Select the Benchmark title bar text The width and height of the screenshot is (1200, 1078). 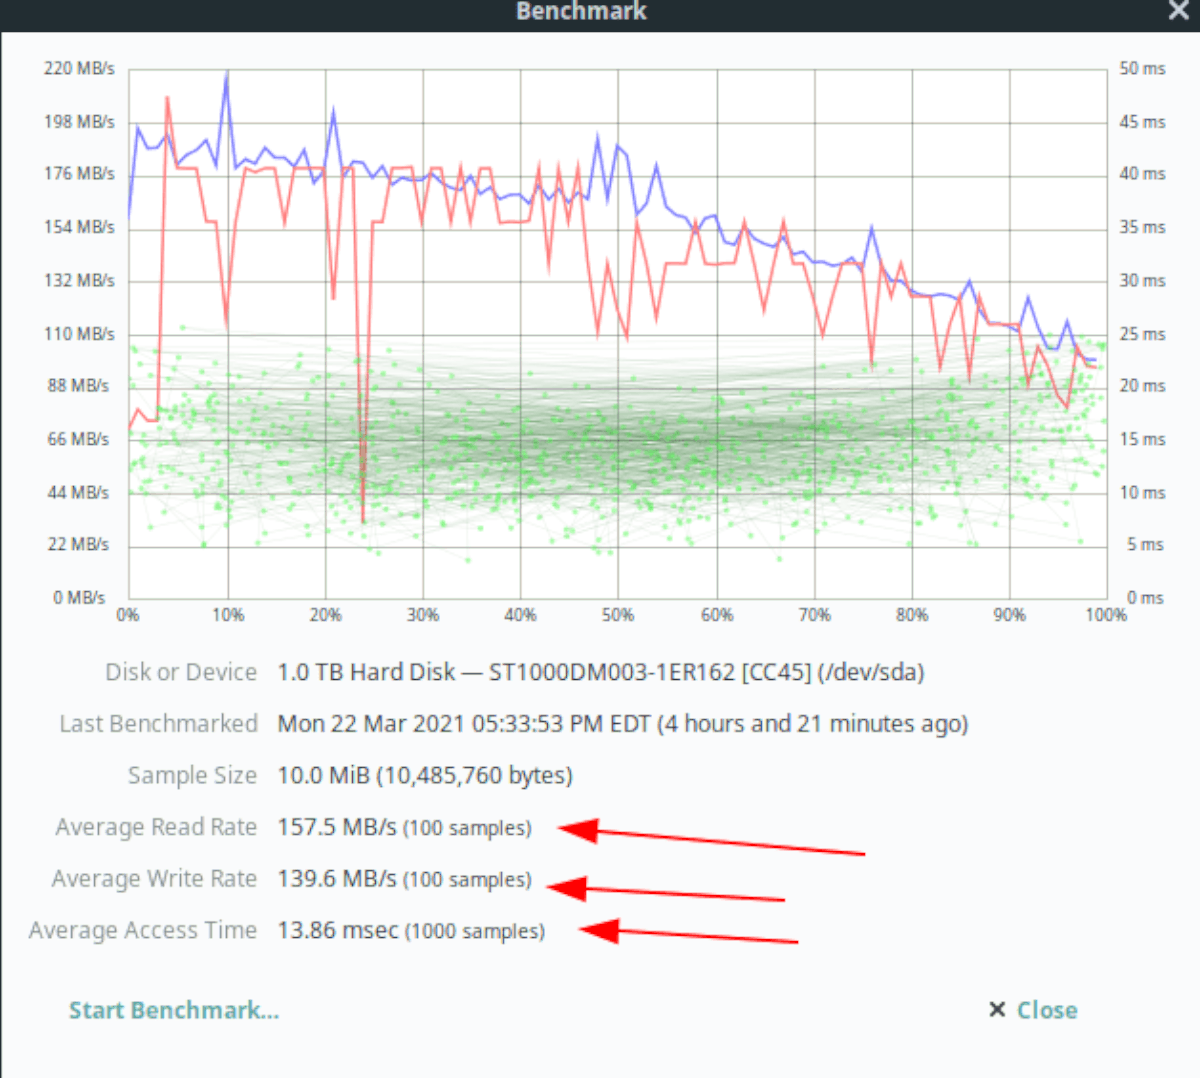pos(580,11)
